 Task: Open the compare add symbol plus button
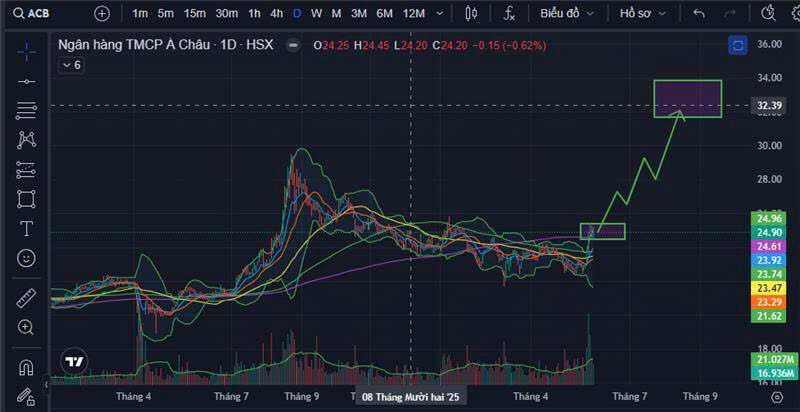tap(102, 14)
